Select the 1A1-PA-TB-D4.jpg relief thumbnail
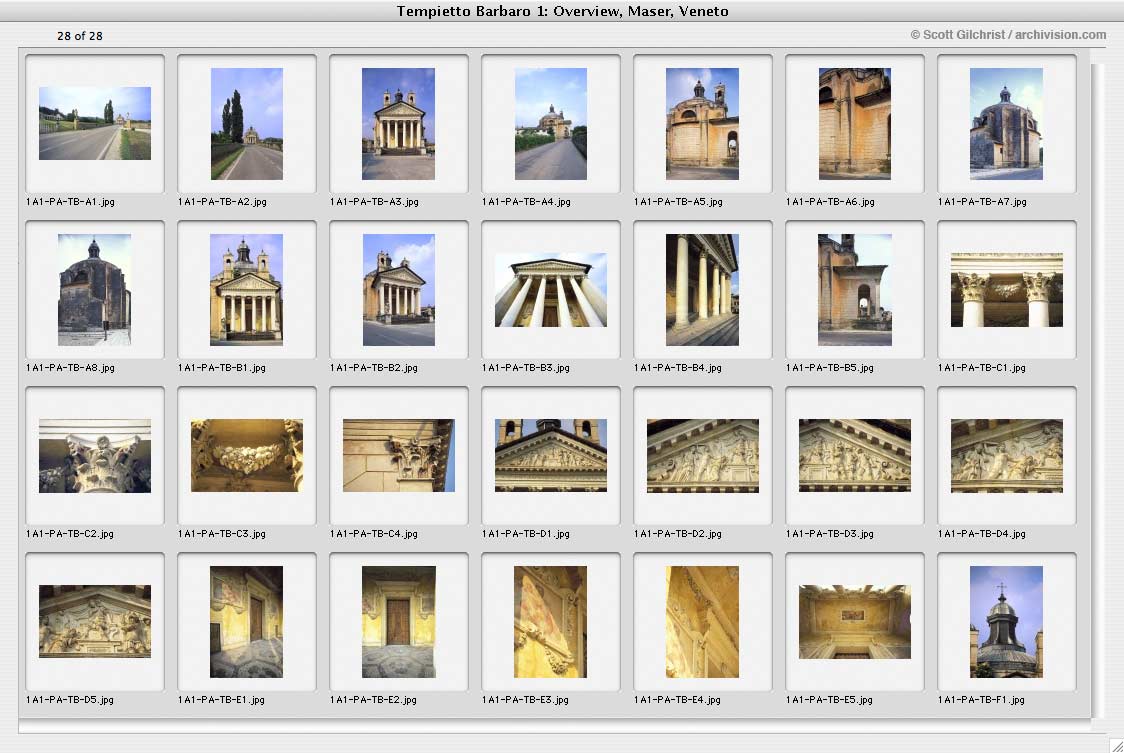Image resolution: width=1124 pixels, height=753 pixels. (x=1006, y=455)
